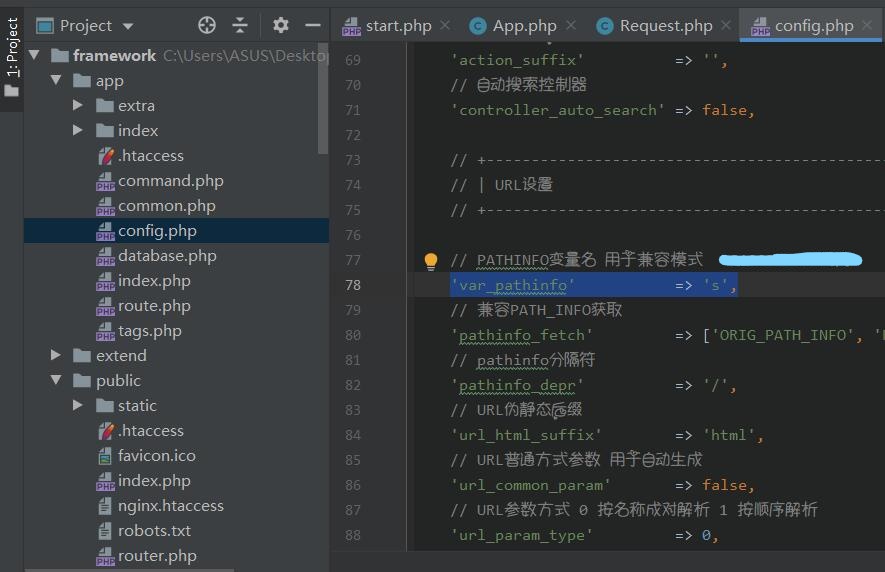The height and width of the screenshot is (572, 885).
Task: Collapse the framework root folder
Action: [34, 55]
